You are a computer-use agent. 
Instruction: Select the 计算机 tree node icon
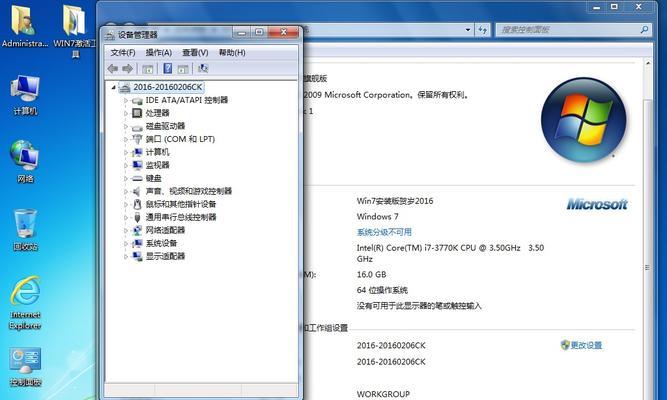point(137,152)
